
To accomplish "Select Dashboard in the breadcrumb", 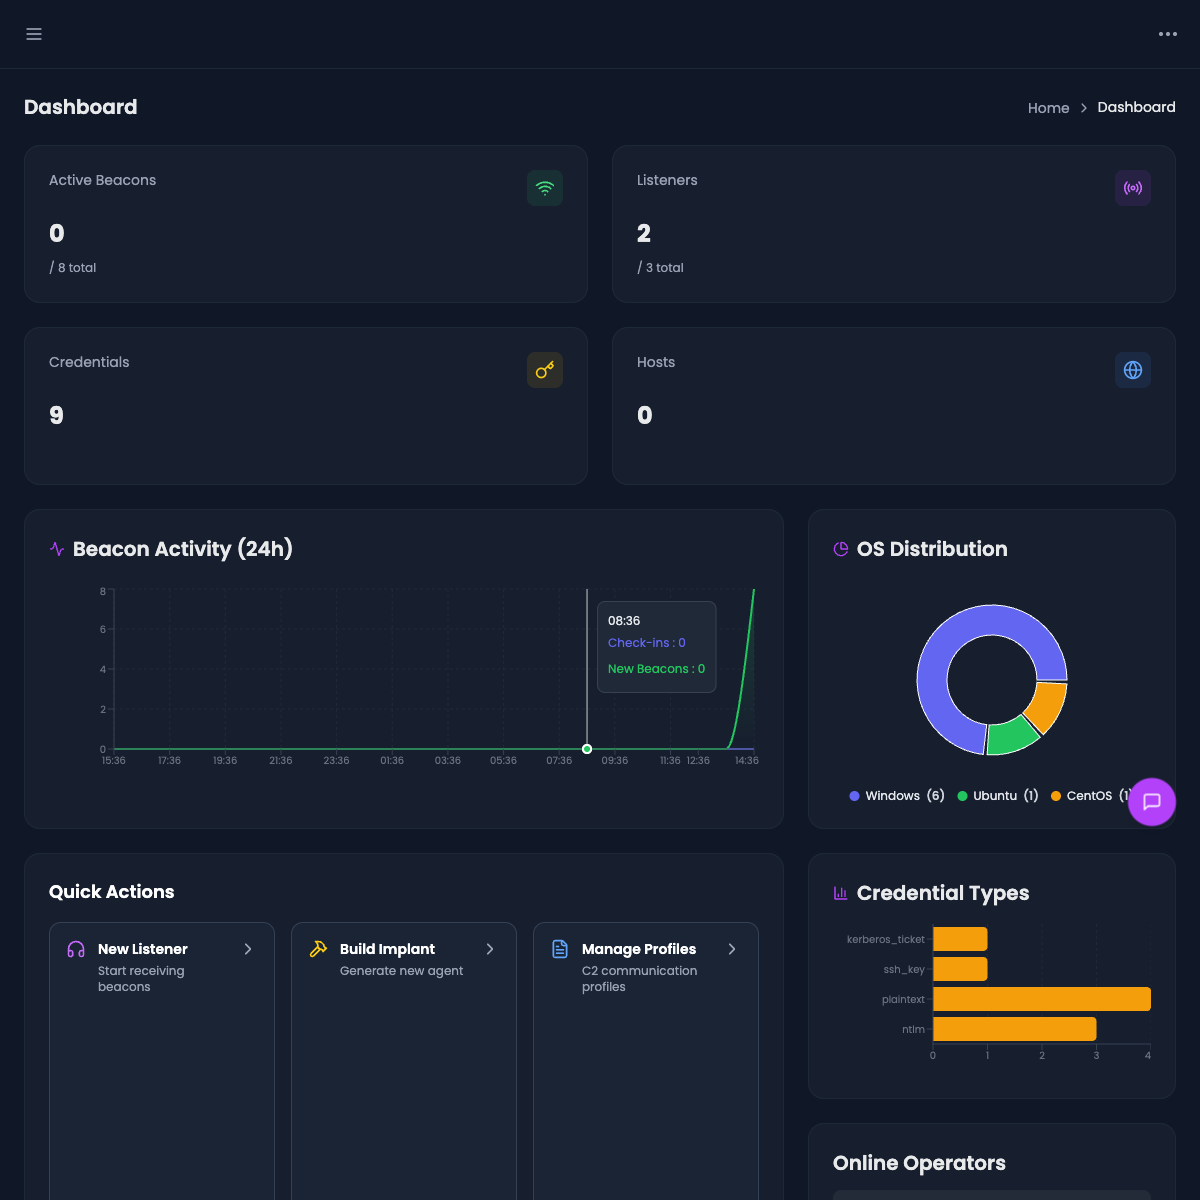I will [1136, 107].
